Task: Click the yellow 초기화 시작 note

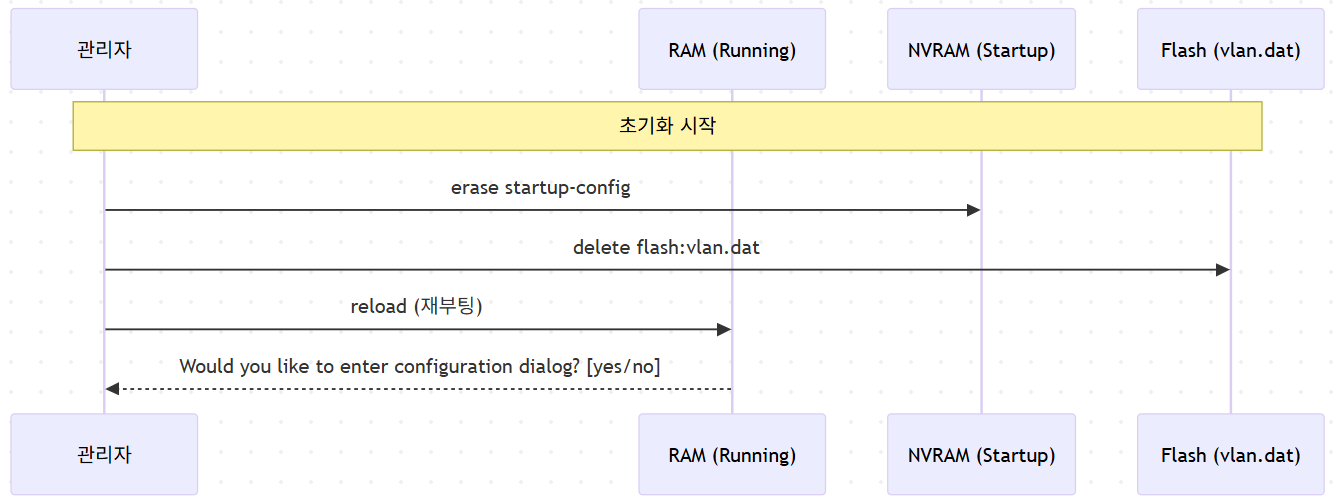Action: (x=667, y=126)
